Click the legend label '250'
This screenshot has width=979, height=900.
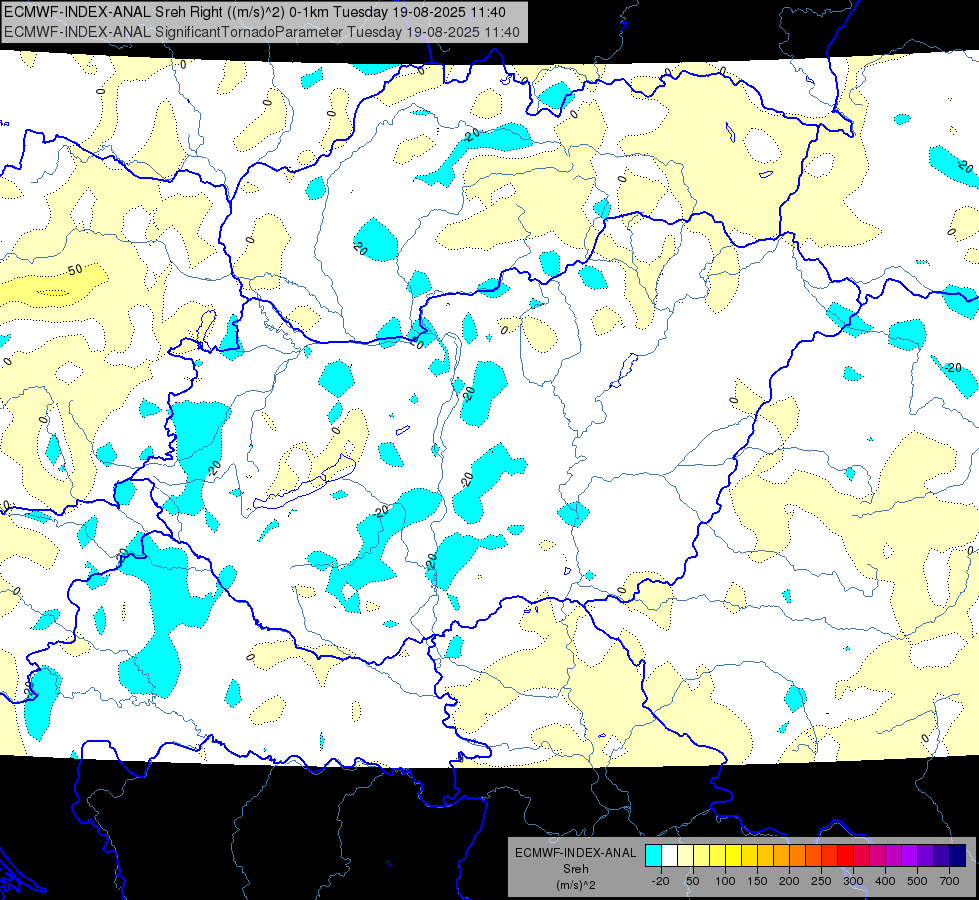(821, 881)
